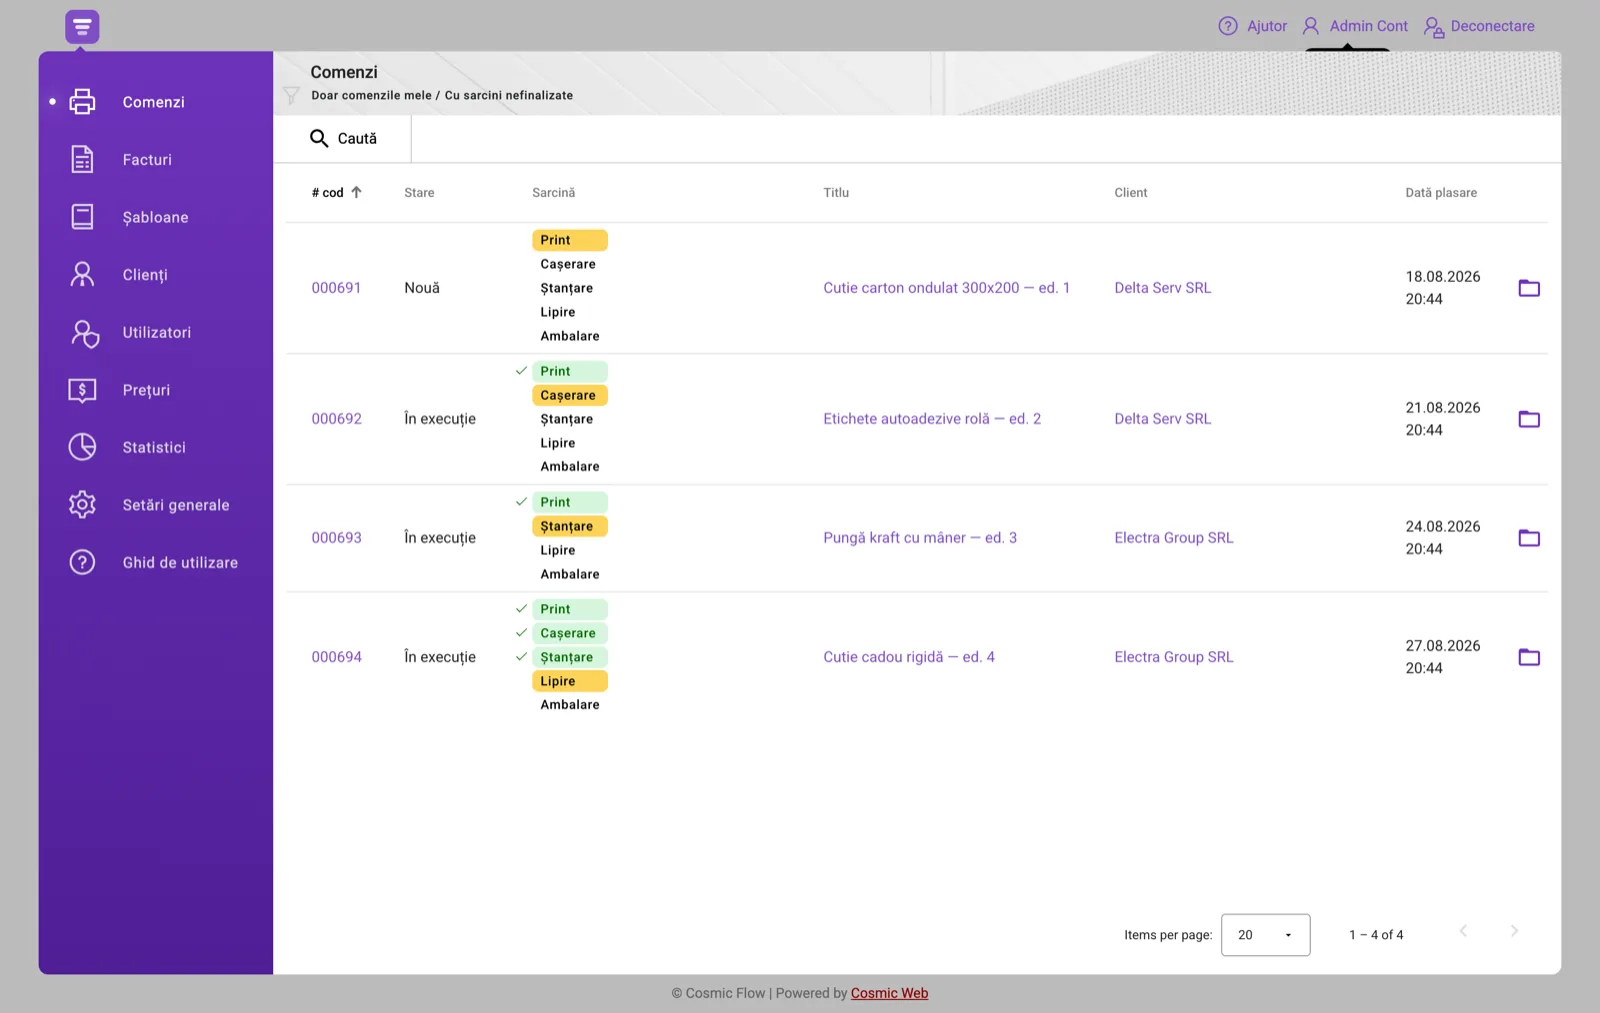This screenshot has height=1013, width=1600.
Task: Open client Delta Serv SRL for order 000691
Action: pos(1163,288)
